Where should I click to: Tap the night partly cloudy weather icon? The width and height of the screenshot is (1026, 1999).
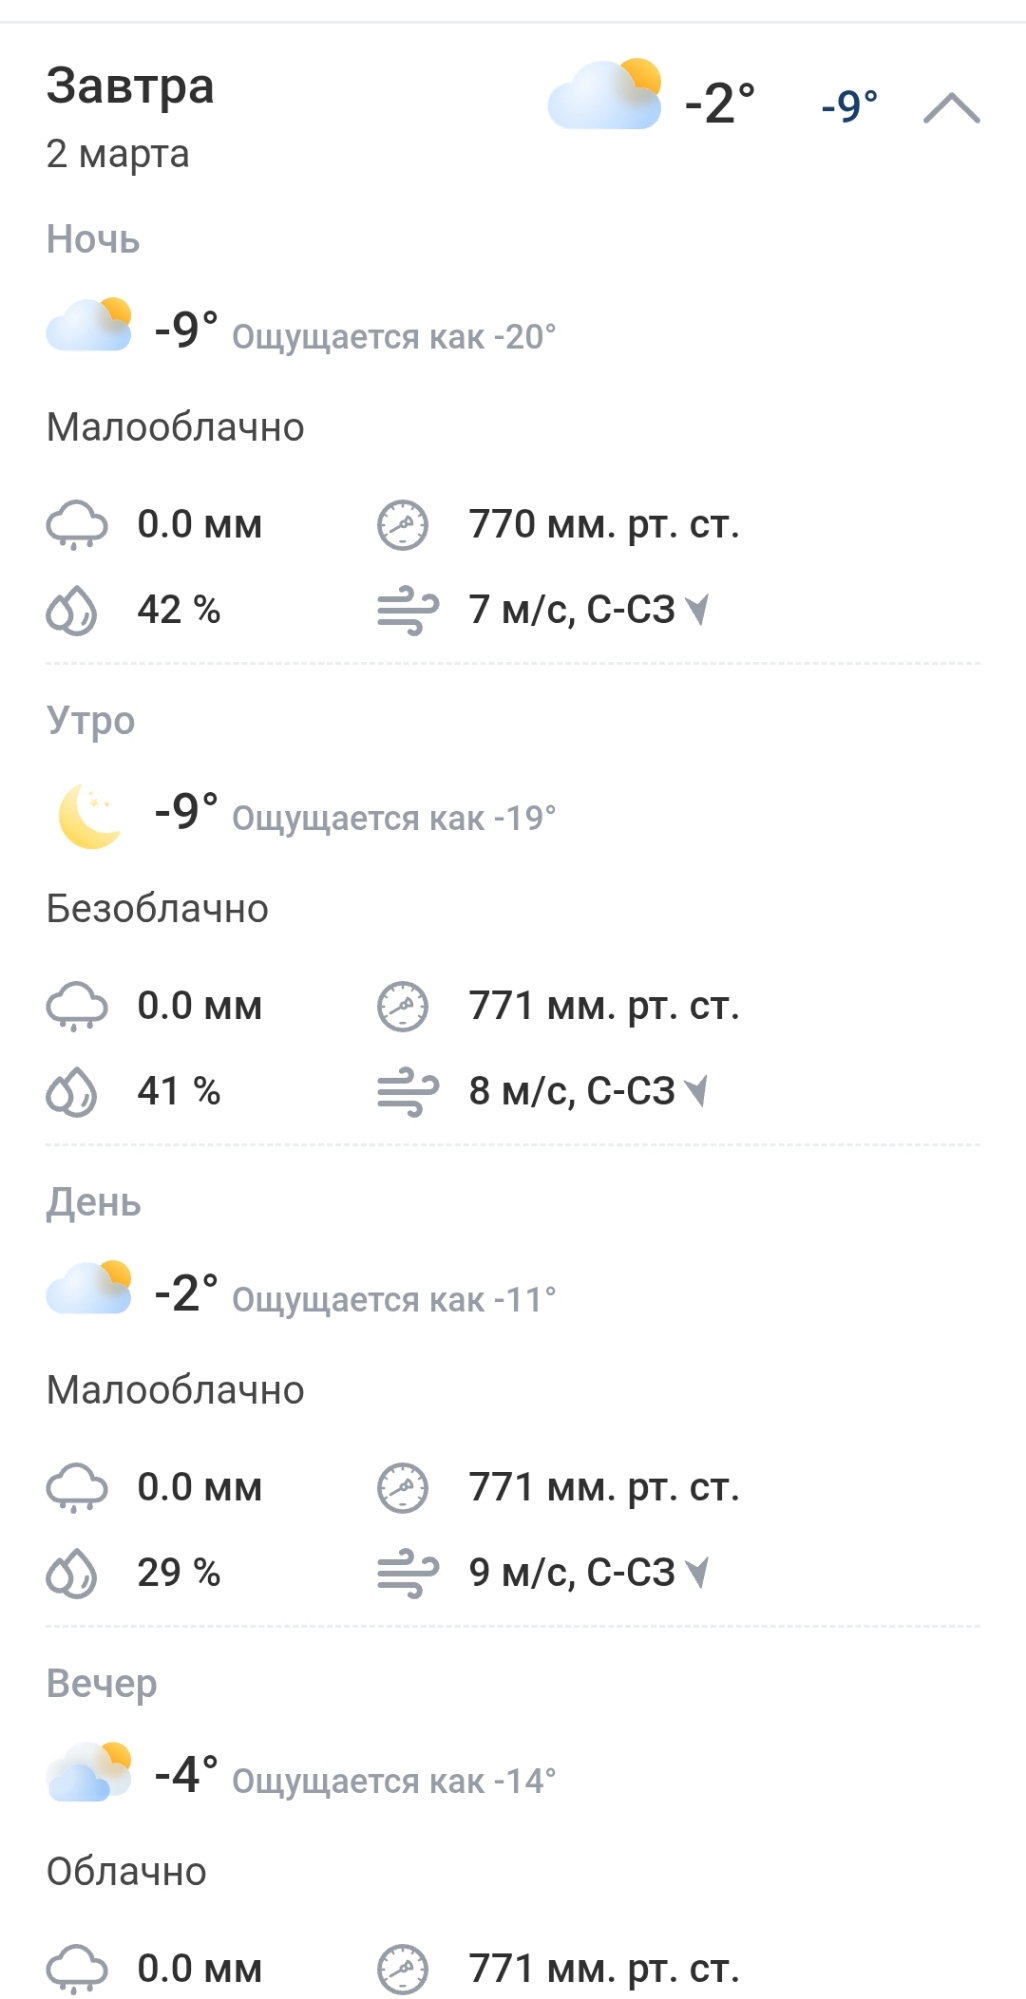tap(89, 325)
